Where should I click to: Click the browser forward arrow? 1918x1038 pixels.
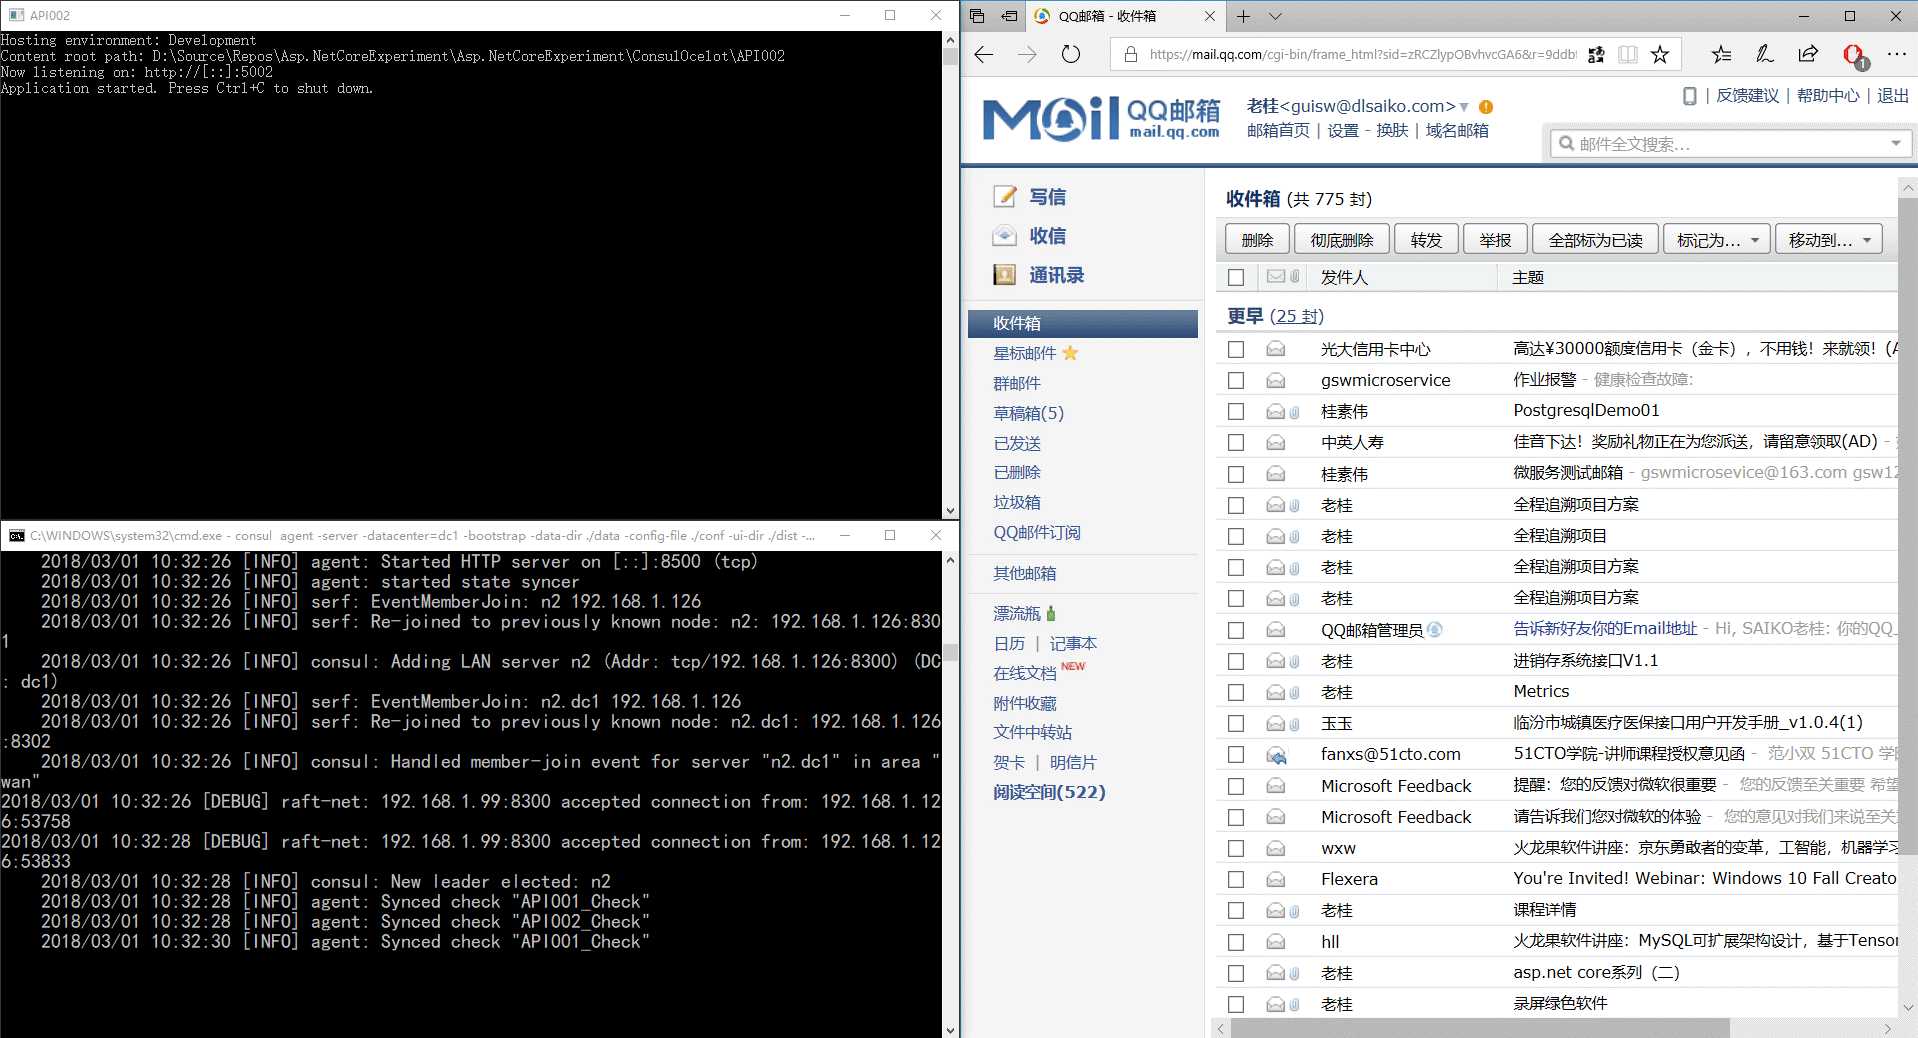point(1027,54)
